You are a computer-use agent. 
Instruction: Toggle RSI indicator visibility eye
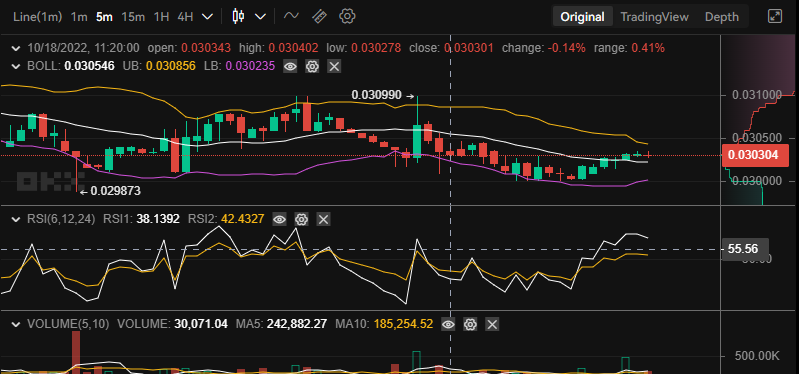click(279, 220)
